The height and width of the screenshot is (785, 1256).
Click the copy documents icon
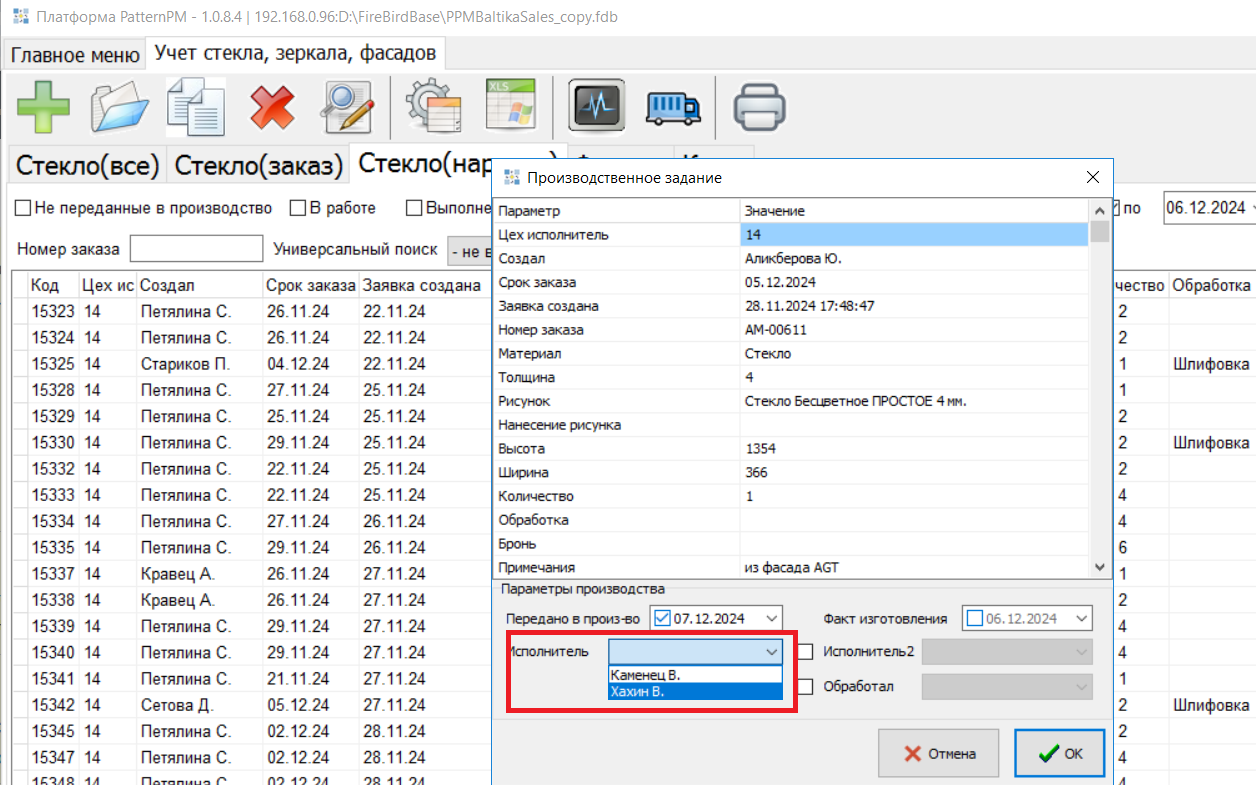click(196, 106)
